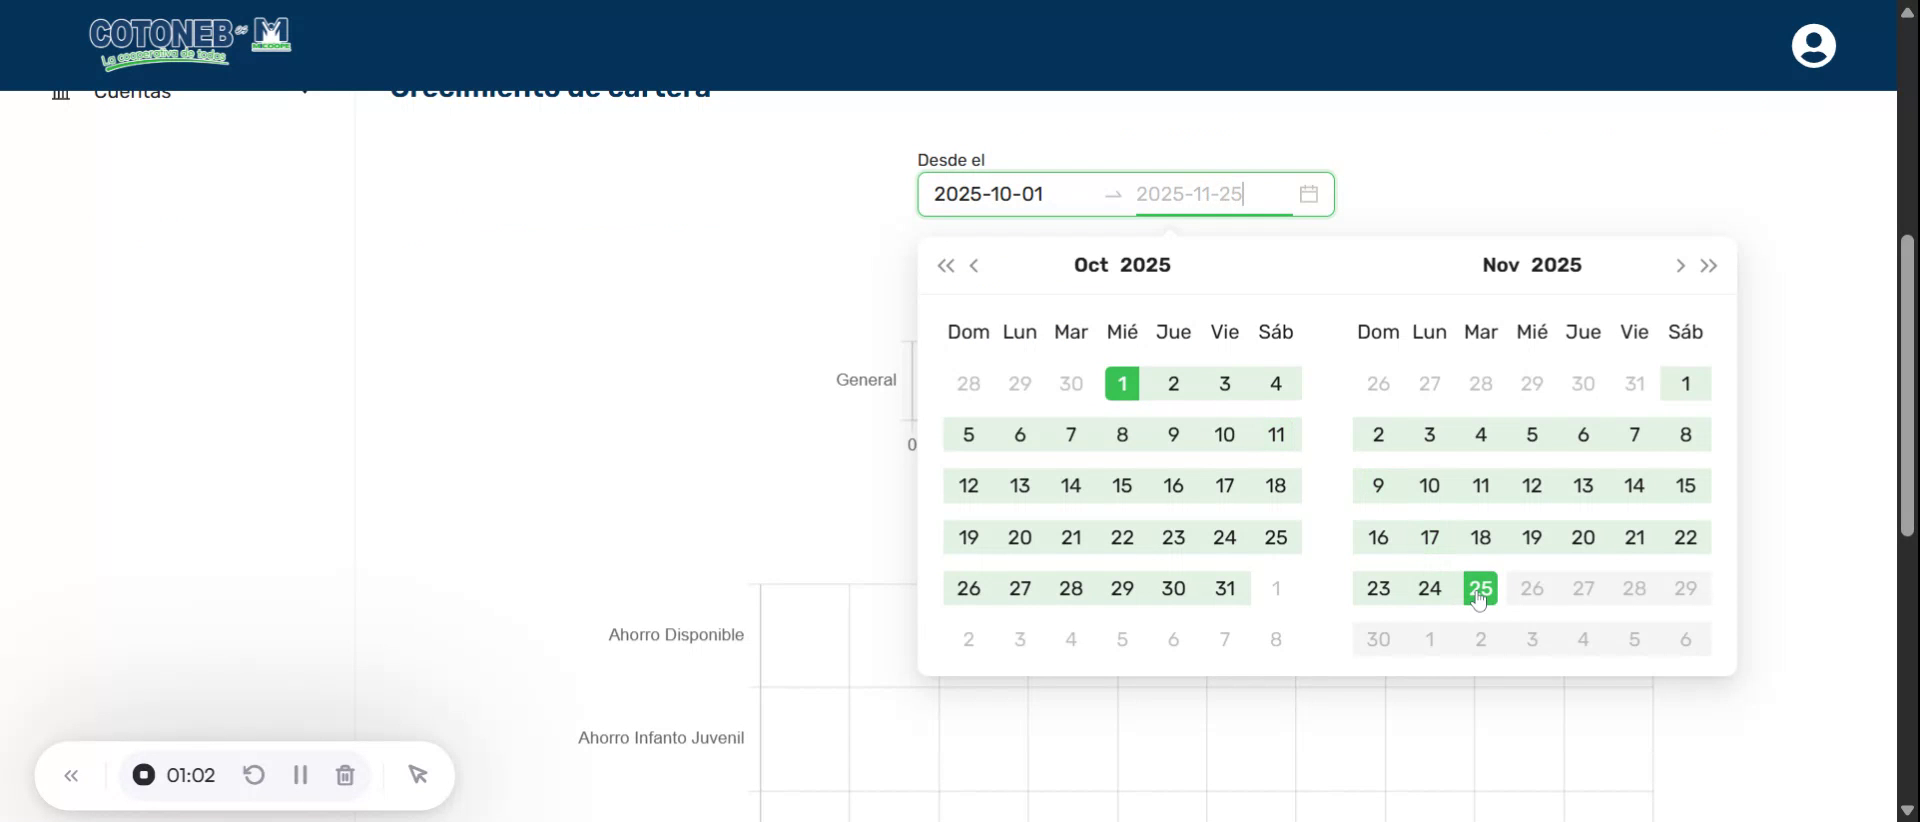Go to next month with single-right arrow
This screenshot has width=1920, height=822.
click(1680, 266)
